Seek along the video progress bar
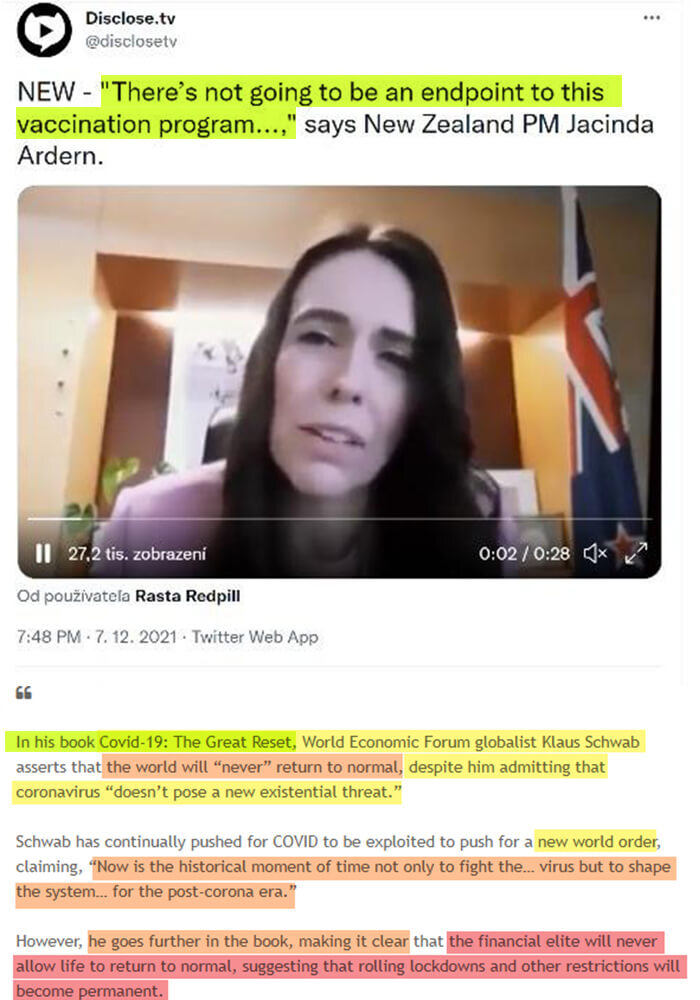 (339, 519)
